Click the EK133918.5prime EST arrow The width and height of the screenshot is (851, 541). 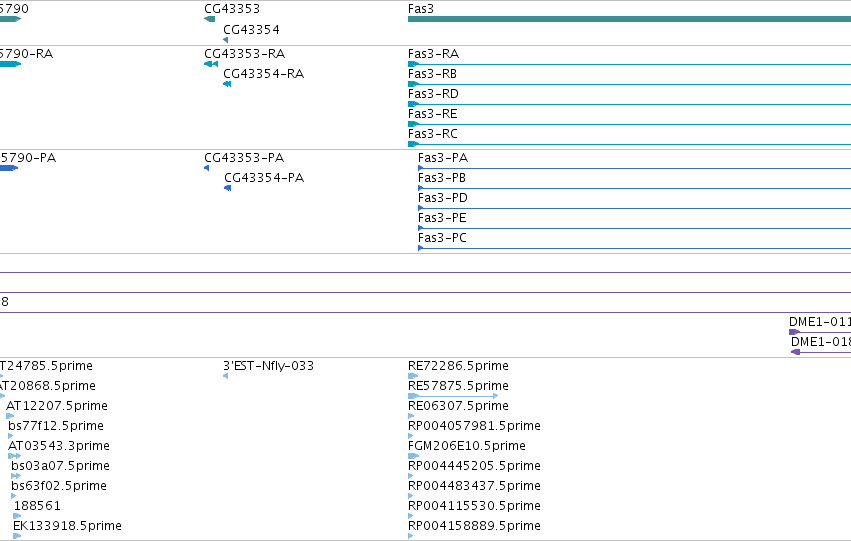pyautogui.click(x=17, y=536)
